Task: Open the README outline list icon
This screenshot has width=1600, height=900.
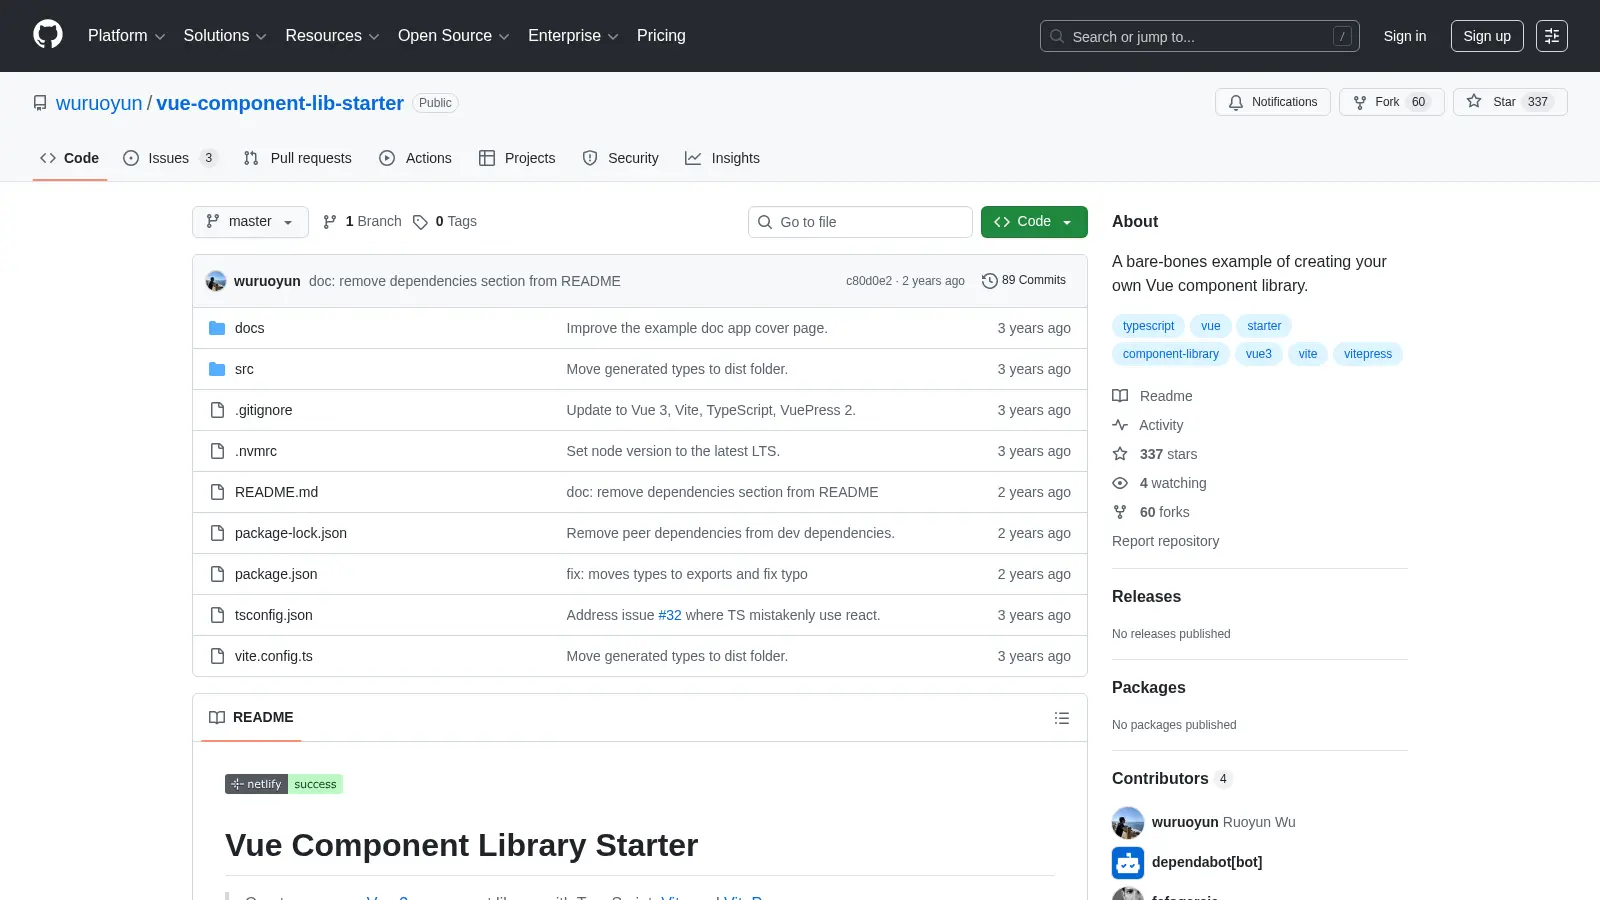Action: [1062, 718]
